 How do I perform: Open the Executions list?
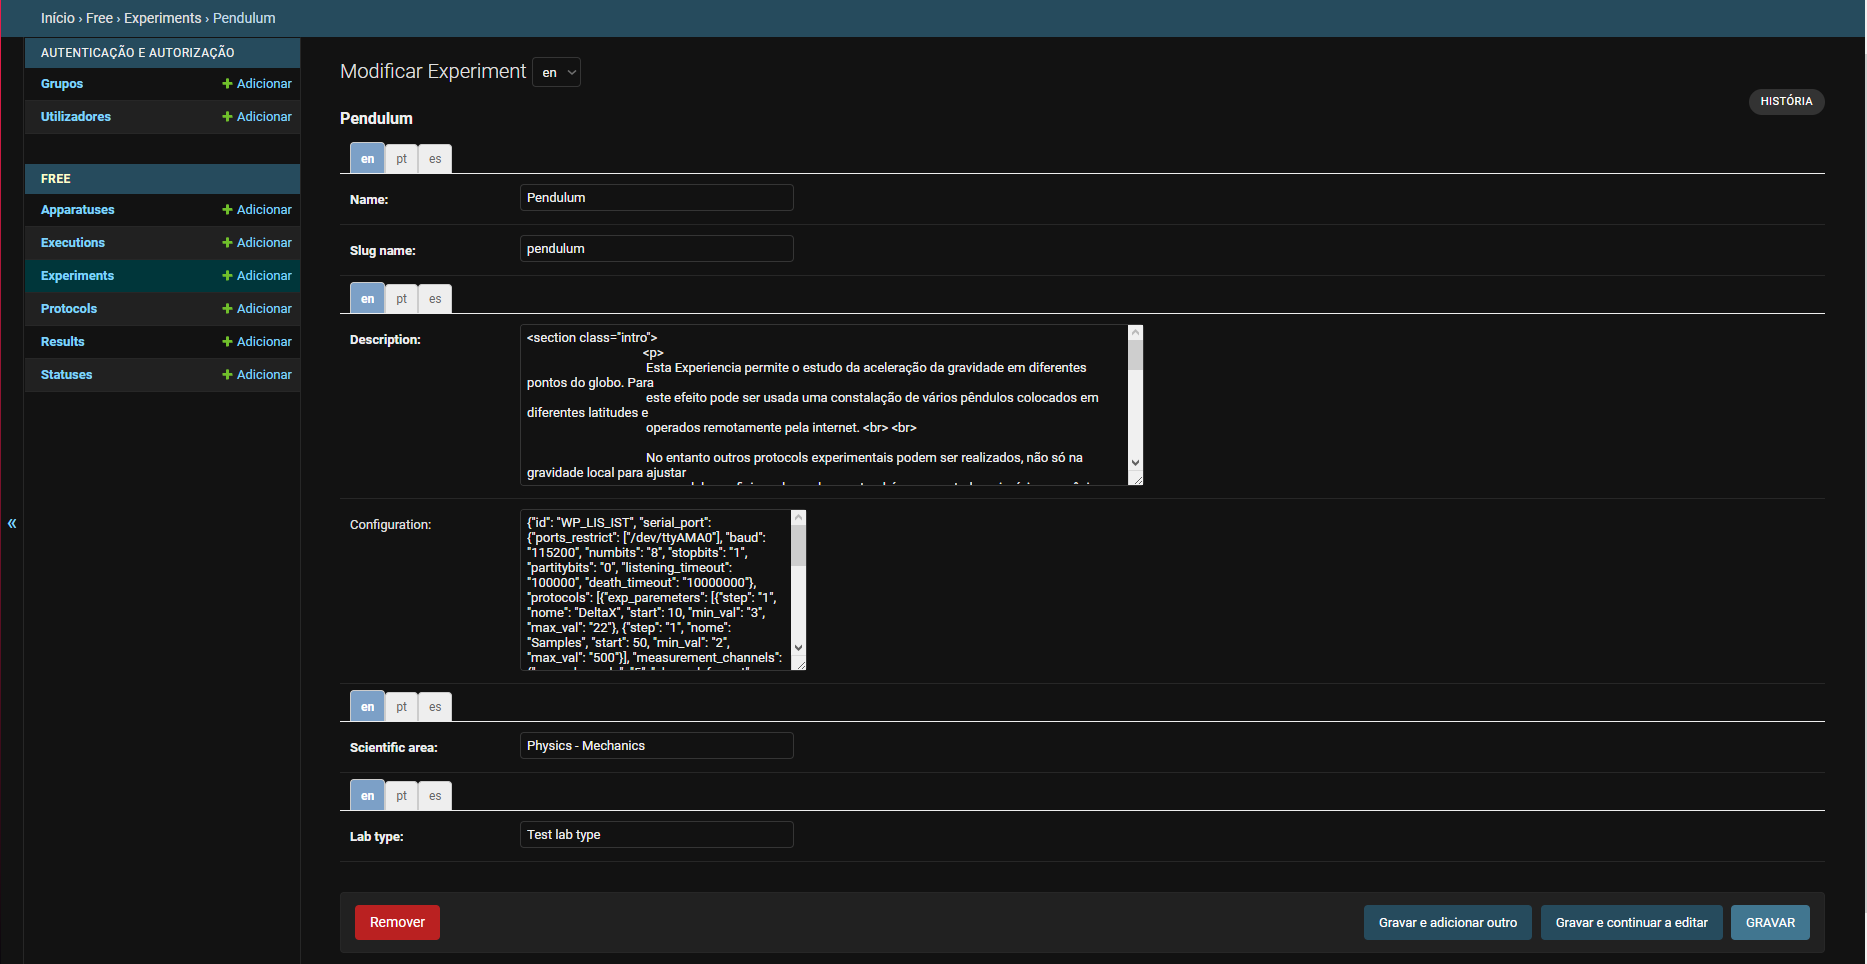pos(73,243)
